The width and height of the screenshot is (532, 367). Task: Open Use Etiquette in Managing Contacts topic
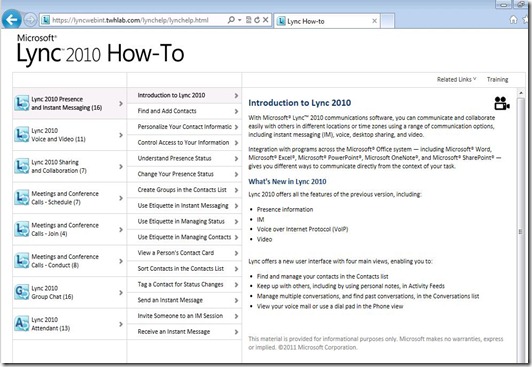tap(184, 237)
